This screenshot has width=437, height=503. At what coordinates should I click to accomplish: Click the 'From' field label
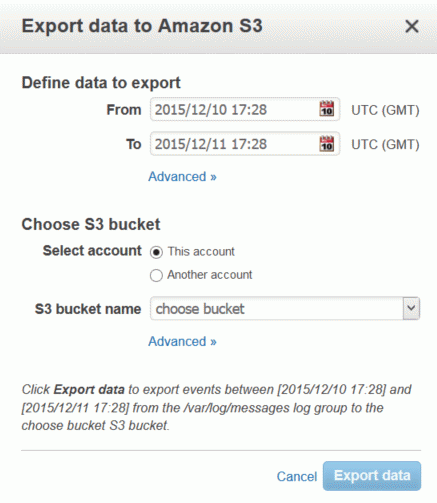[124, 110]
